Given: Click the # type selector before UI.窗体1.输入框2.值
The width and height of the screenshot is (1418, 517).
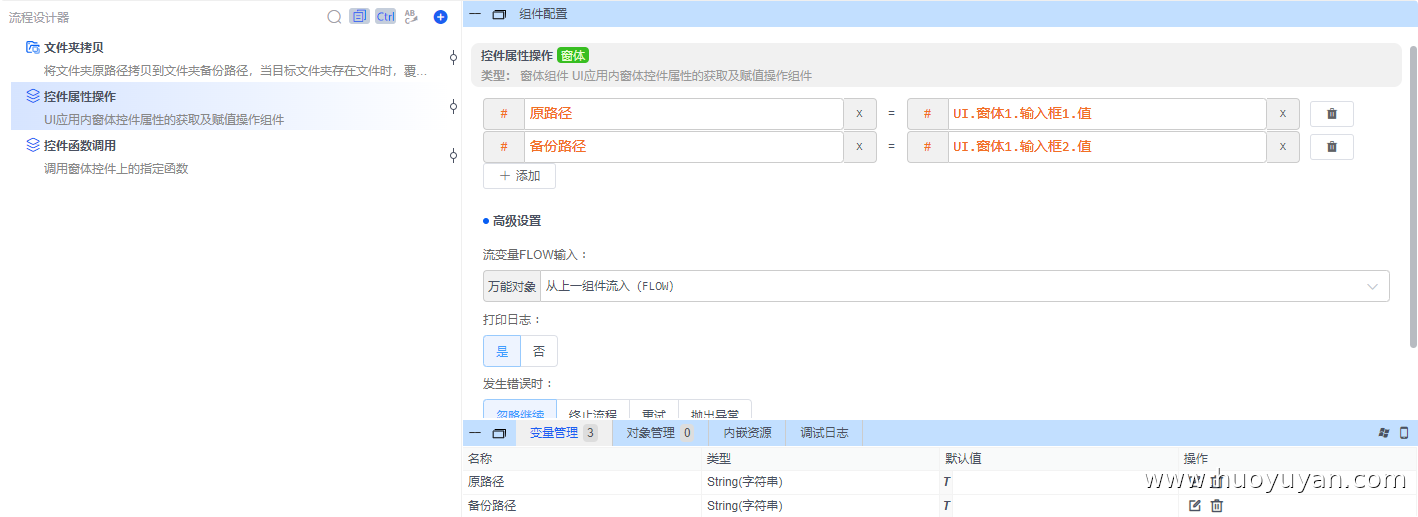Looking at the screenshot, I should coord(928,147).
